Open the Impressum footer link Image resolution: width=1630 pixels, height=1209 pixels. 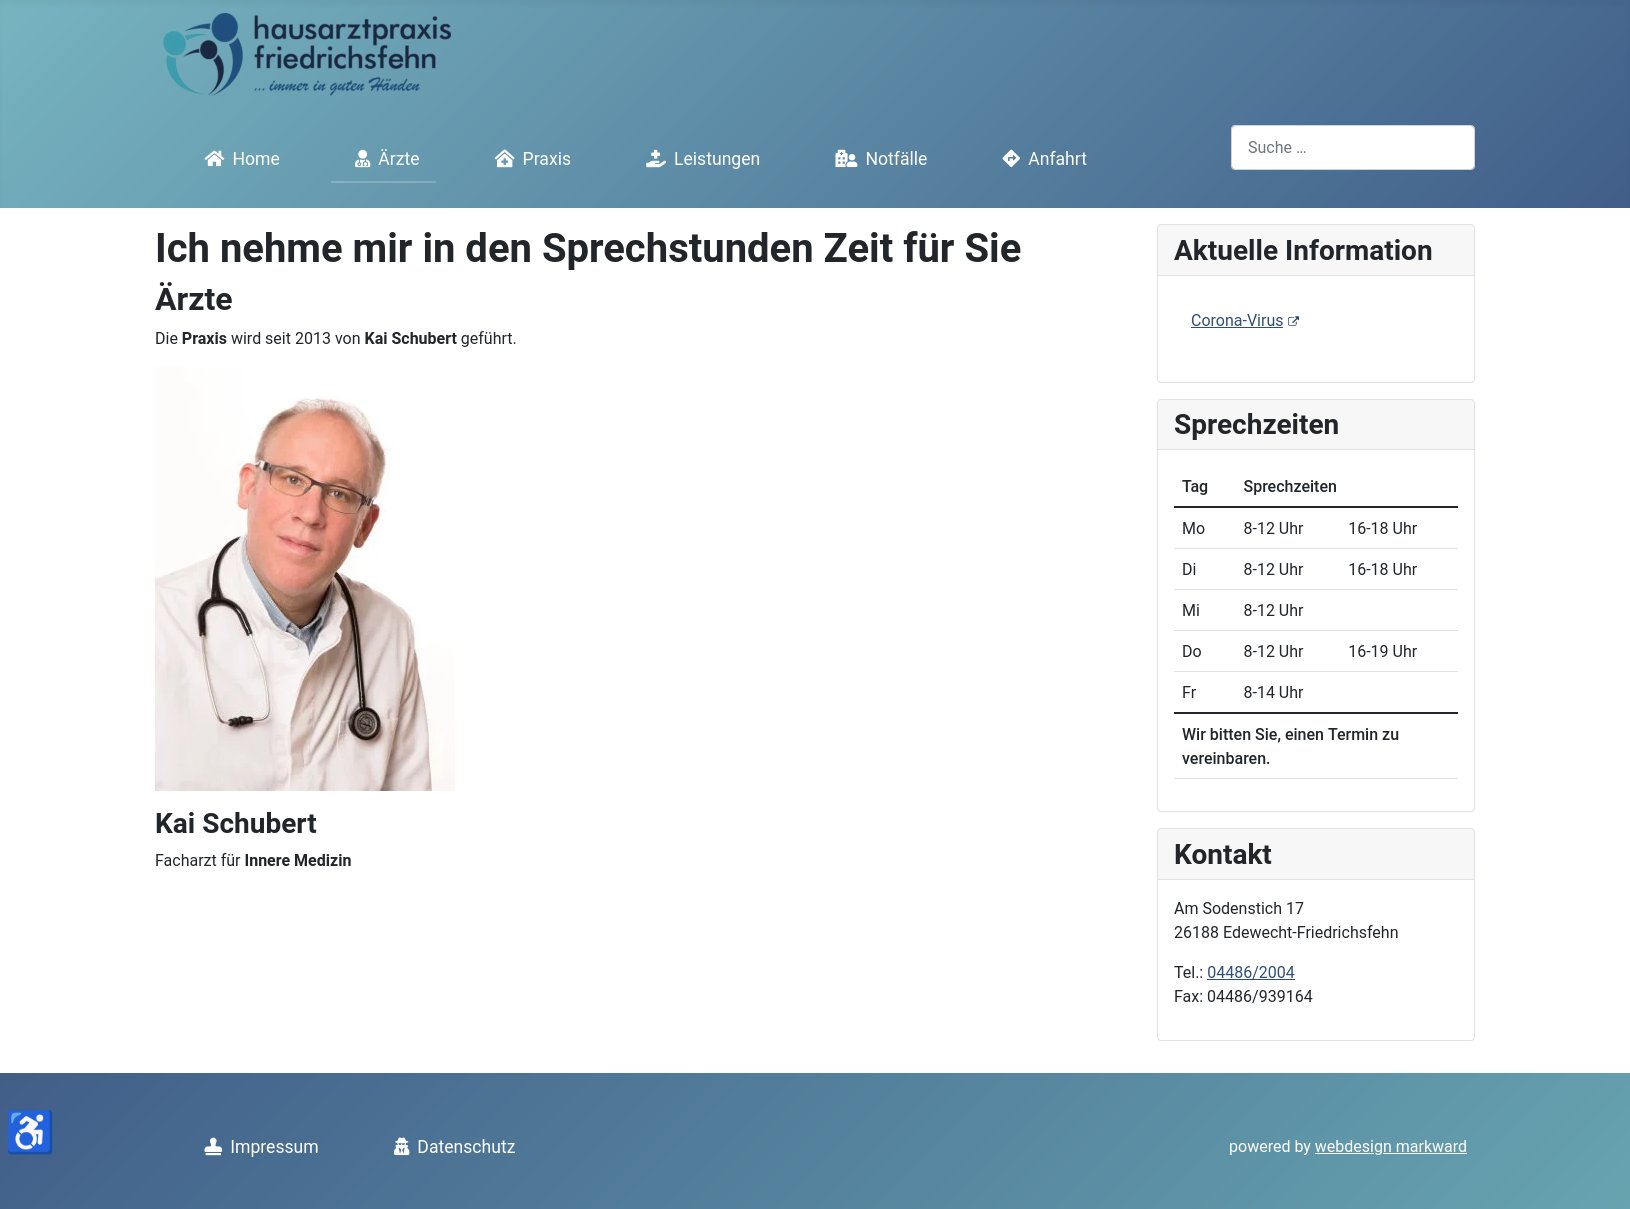pos(274,1147)
